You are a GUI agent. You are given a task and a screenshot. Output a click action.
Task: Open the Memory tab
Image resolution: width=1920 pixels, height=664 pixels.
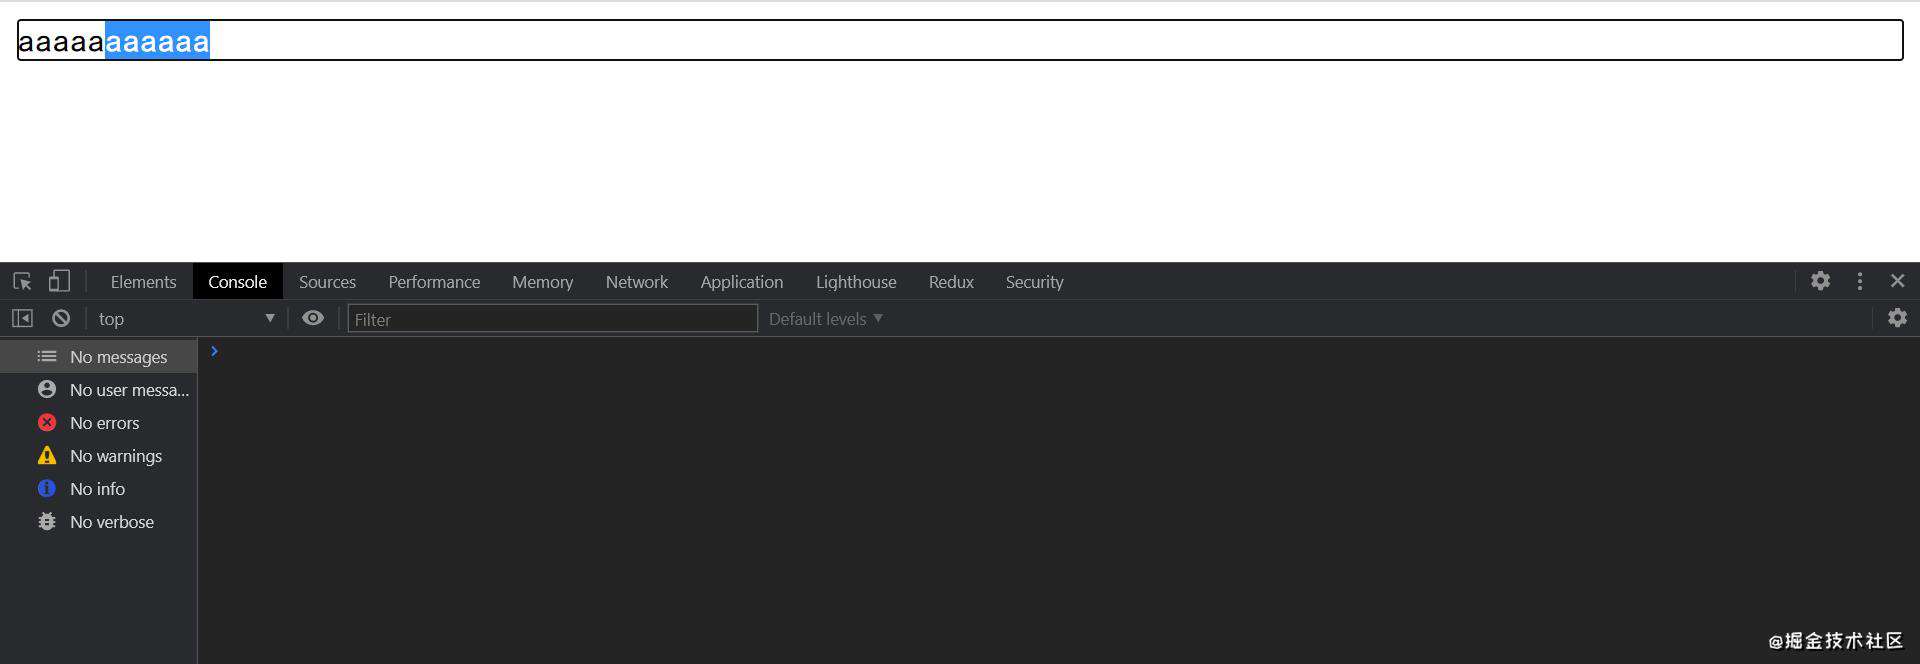coord(542,282)
